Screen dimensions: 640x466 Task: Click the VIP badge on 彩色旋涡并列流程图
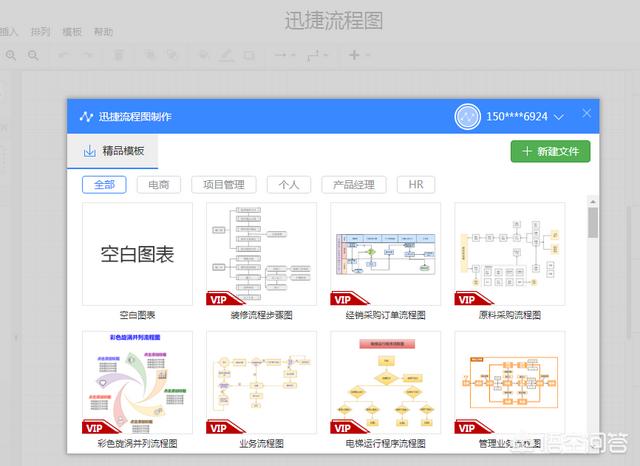point(100,428)
